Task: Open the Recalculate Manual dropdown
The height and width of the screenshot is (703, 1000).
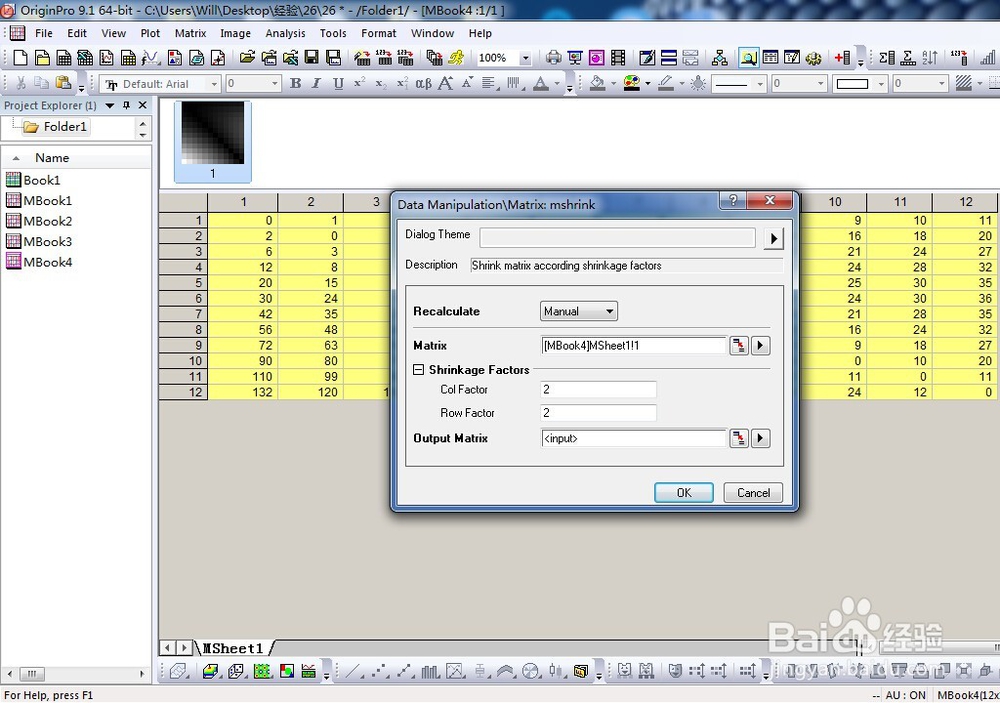Action: point(578,311)
